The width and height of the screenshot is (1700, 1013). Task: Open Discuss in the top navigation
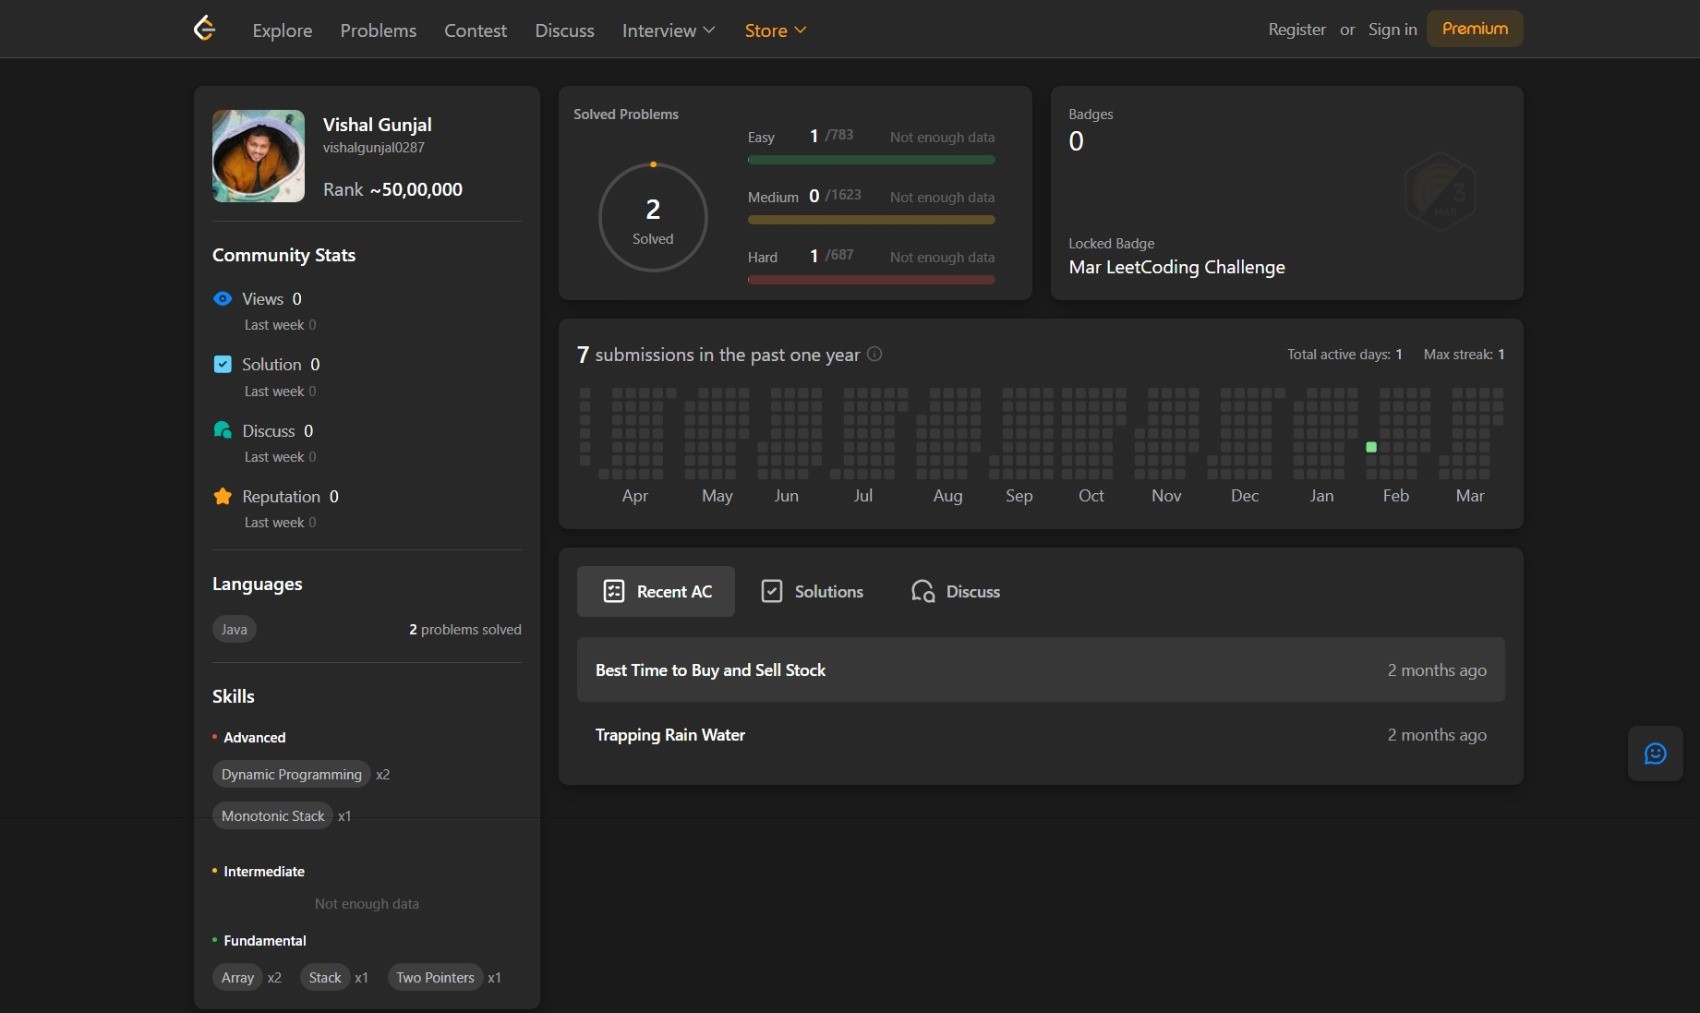click(x=564, y=30)
